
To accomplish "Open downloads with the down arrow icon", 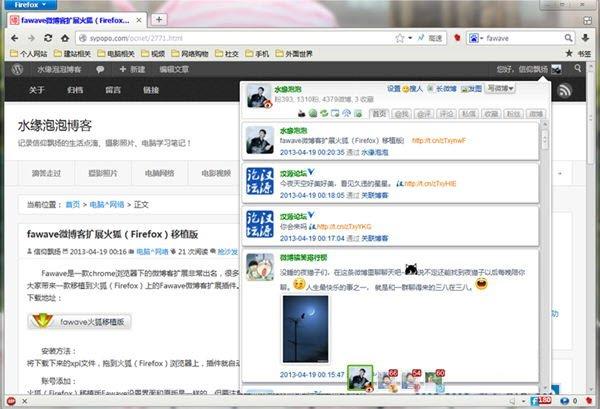I will tap(585, 38).
